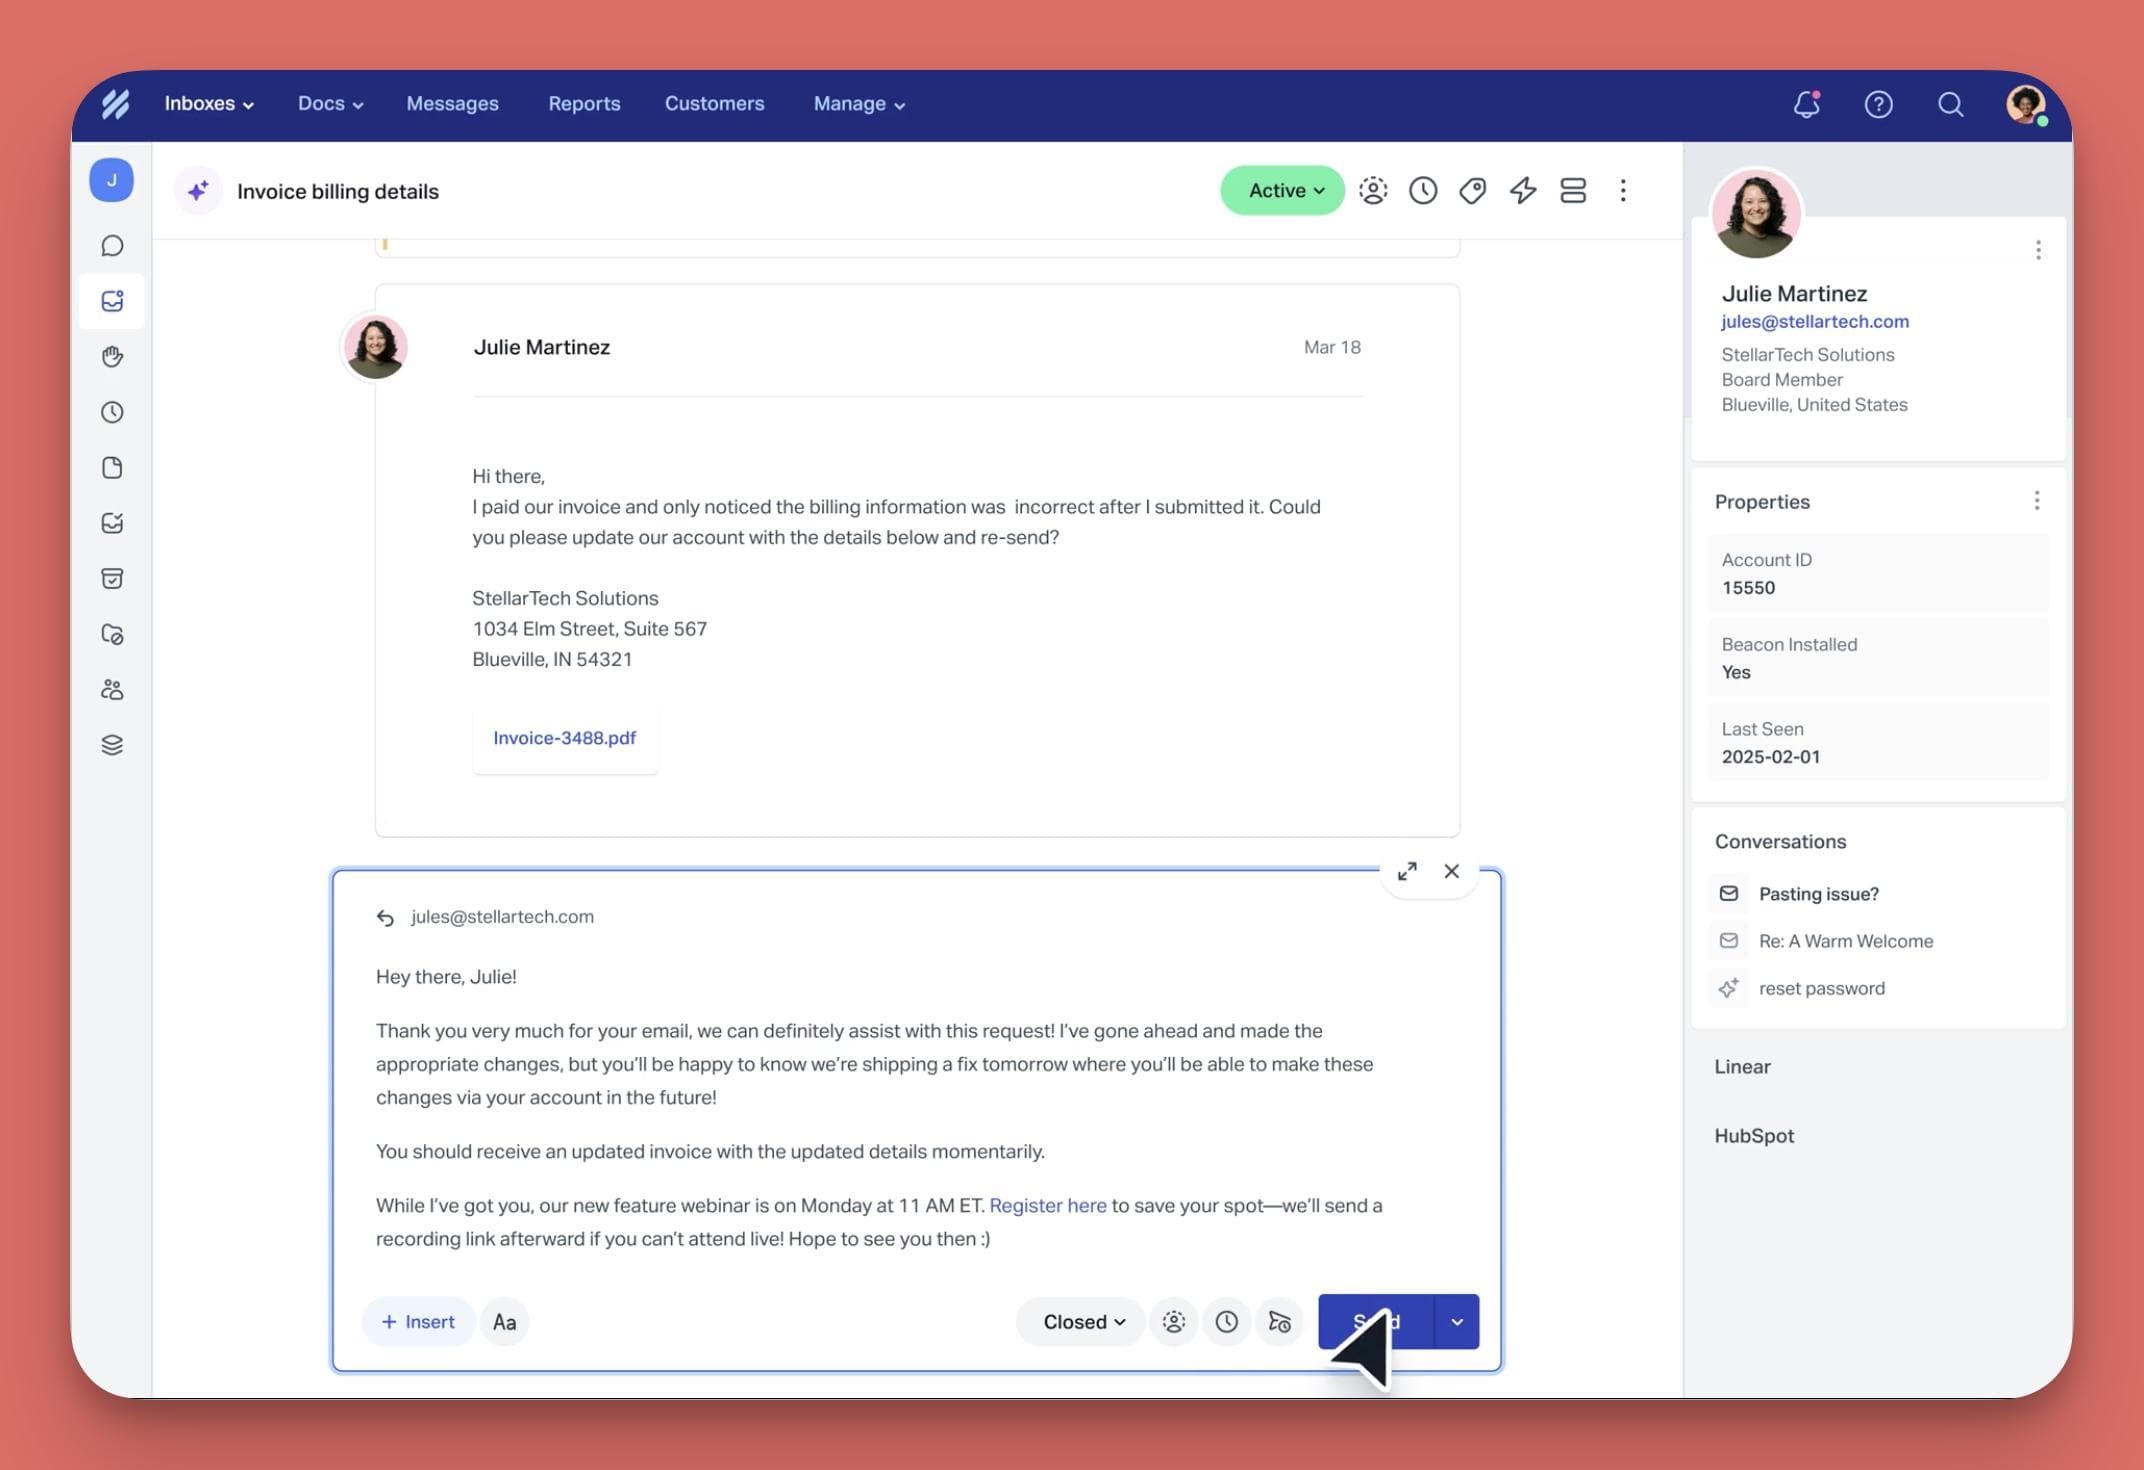Open the Send button dropdown chevron
Viewport: 2144px width, 1470px height.
[x=1457, y=1321]
